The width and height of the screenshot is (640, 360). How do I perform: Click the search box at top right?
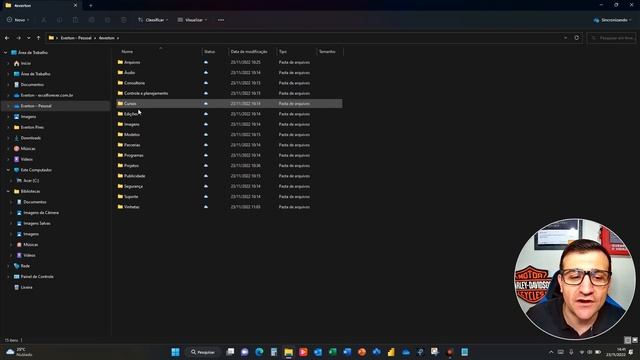click(611, 38)
